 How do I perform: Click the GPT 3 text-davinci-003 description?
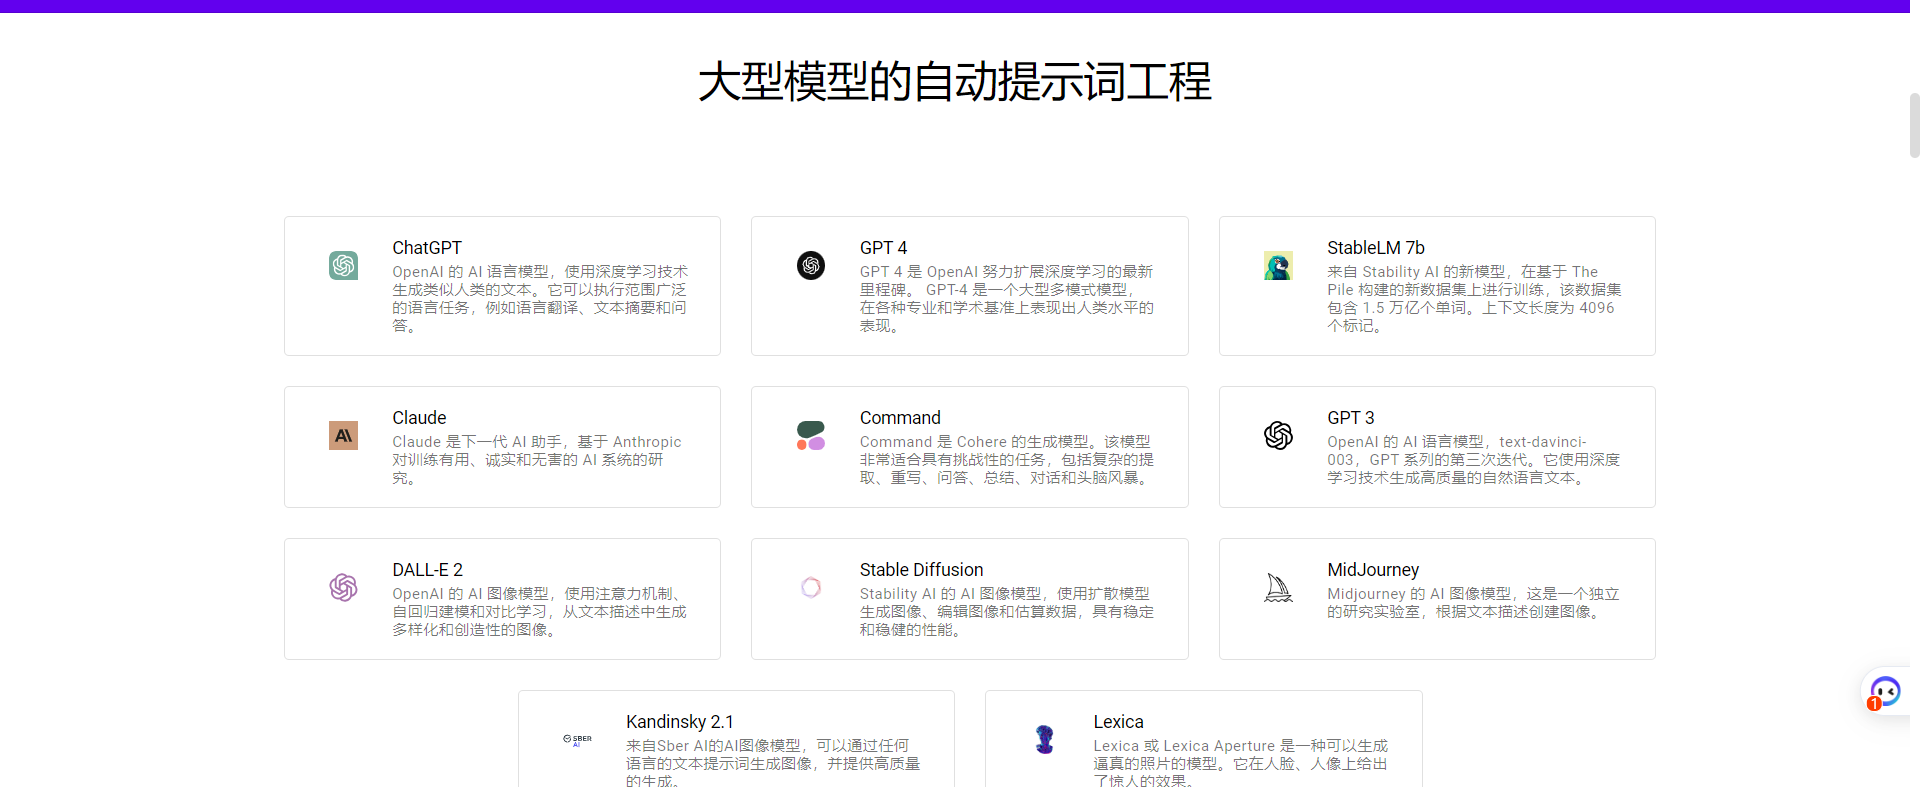[1474, 460]
